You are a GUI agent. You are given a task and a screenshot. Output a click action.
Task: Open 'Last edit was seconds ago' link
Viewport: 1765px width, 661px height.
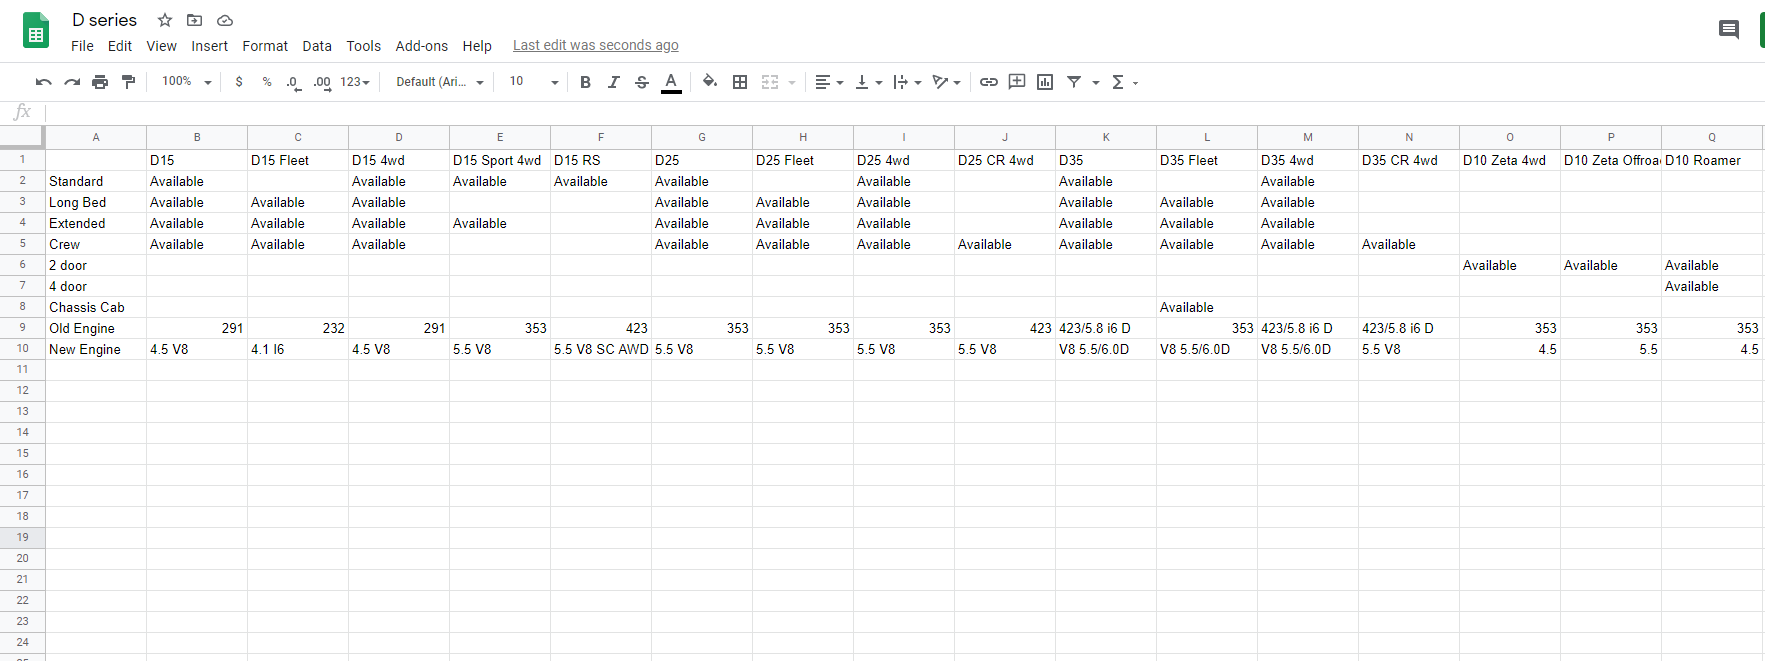[x=596, y=45]
